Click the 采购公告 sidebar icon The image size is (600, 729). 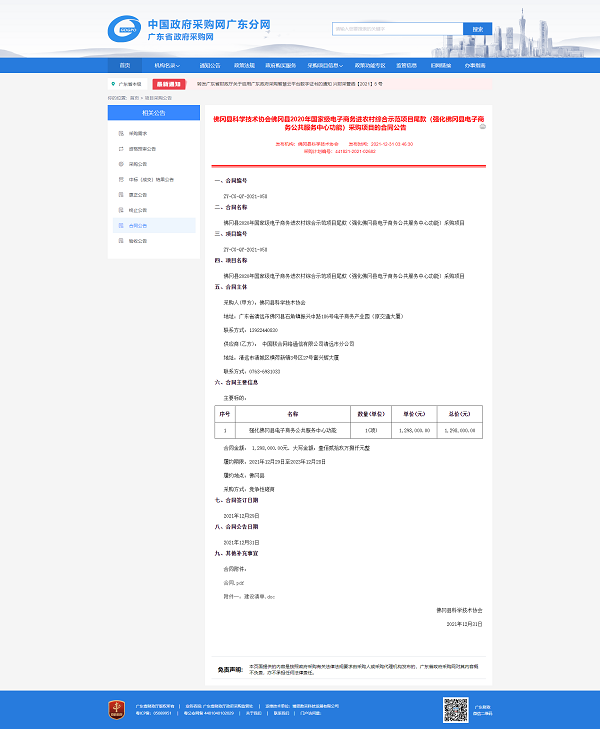(x=121, y=164)
